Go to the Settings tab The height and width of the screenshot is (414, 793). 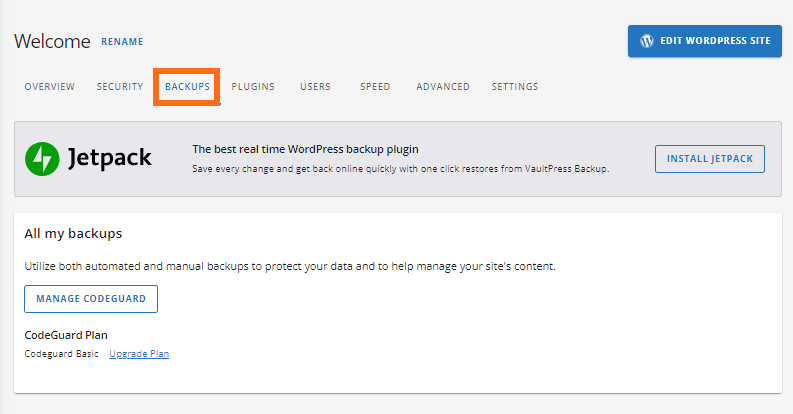[515, 86]
